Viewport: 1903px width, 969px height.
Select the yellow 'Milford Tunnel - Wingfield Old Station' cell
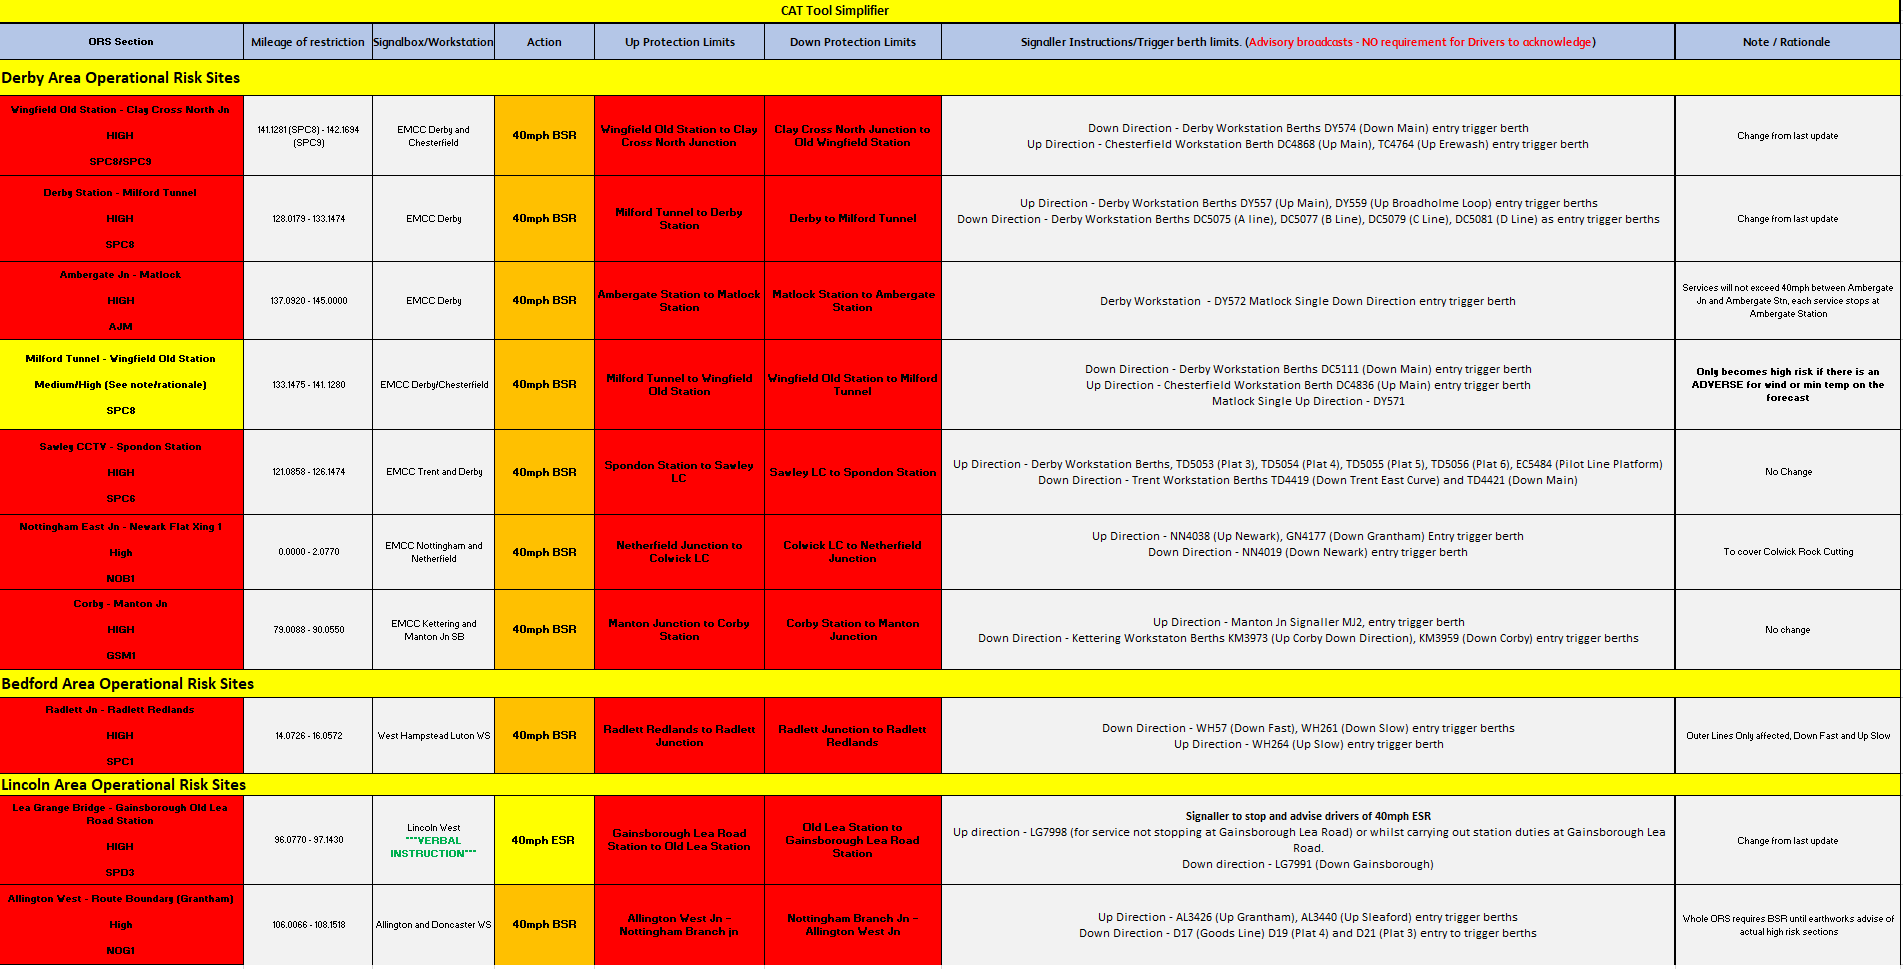tap(121, 385)
